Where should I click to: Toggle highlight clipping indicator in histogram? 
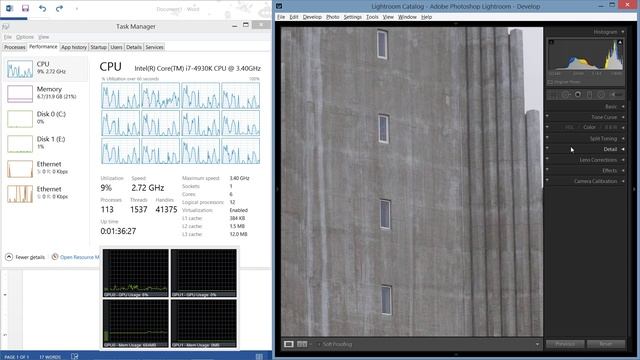pyautogui.click(x=620, y=42)
